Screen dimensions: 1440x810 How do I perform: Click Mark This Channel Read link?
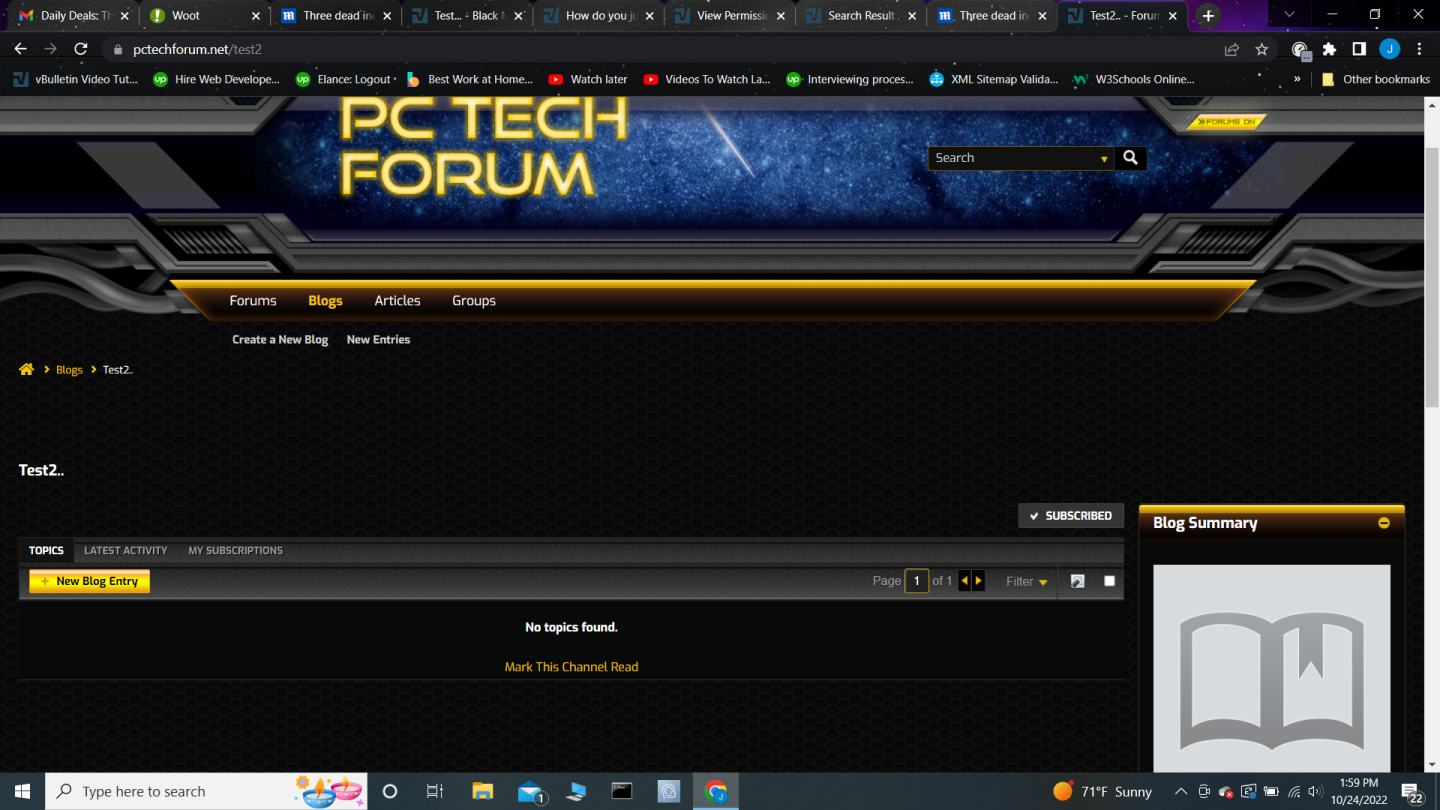click(571, 667)
